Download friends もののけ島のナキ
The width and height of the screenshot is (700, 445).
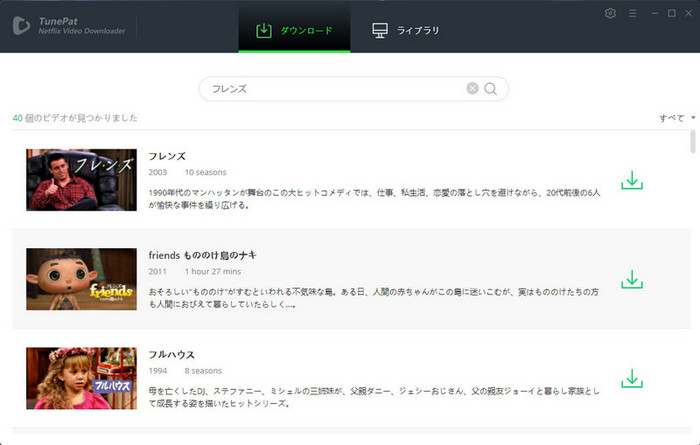coord(632,279)
